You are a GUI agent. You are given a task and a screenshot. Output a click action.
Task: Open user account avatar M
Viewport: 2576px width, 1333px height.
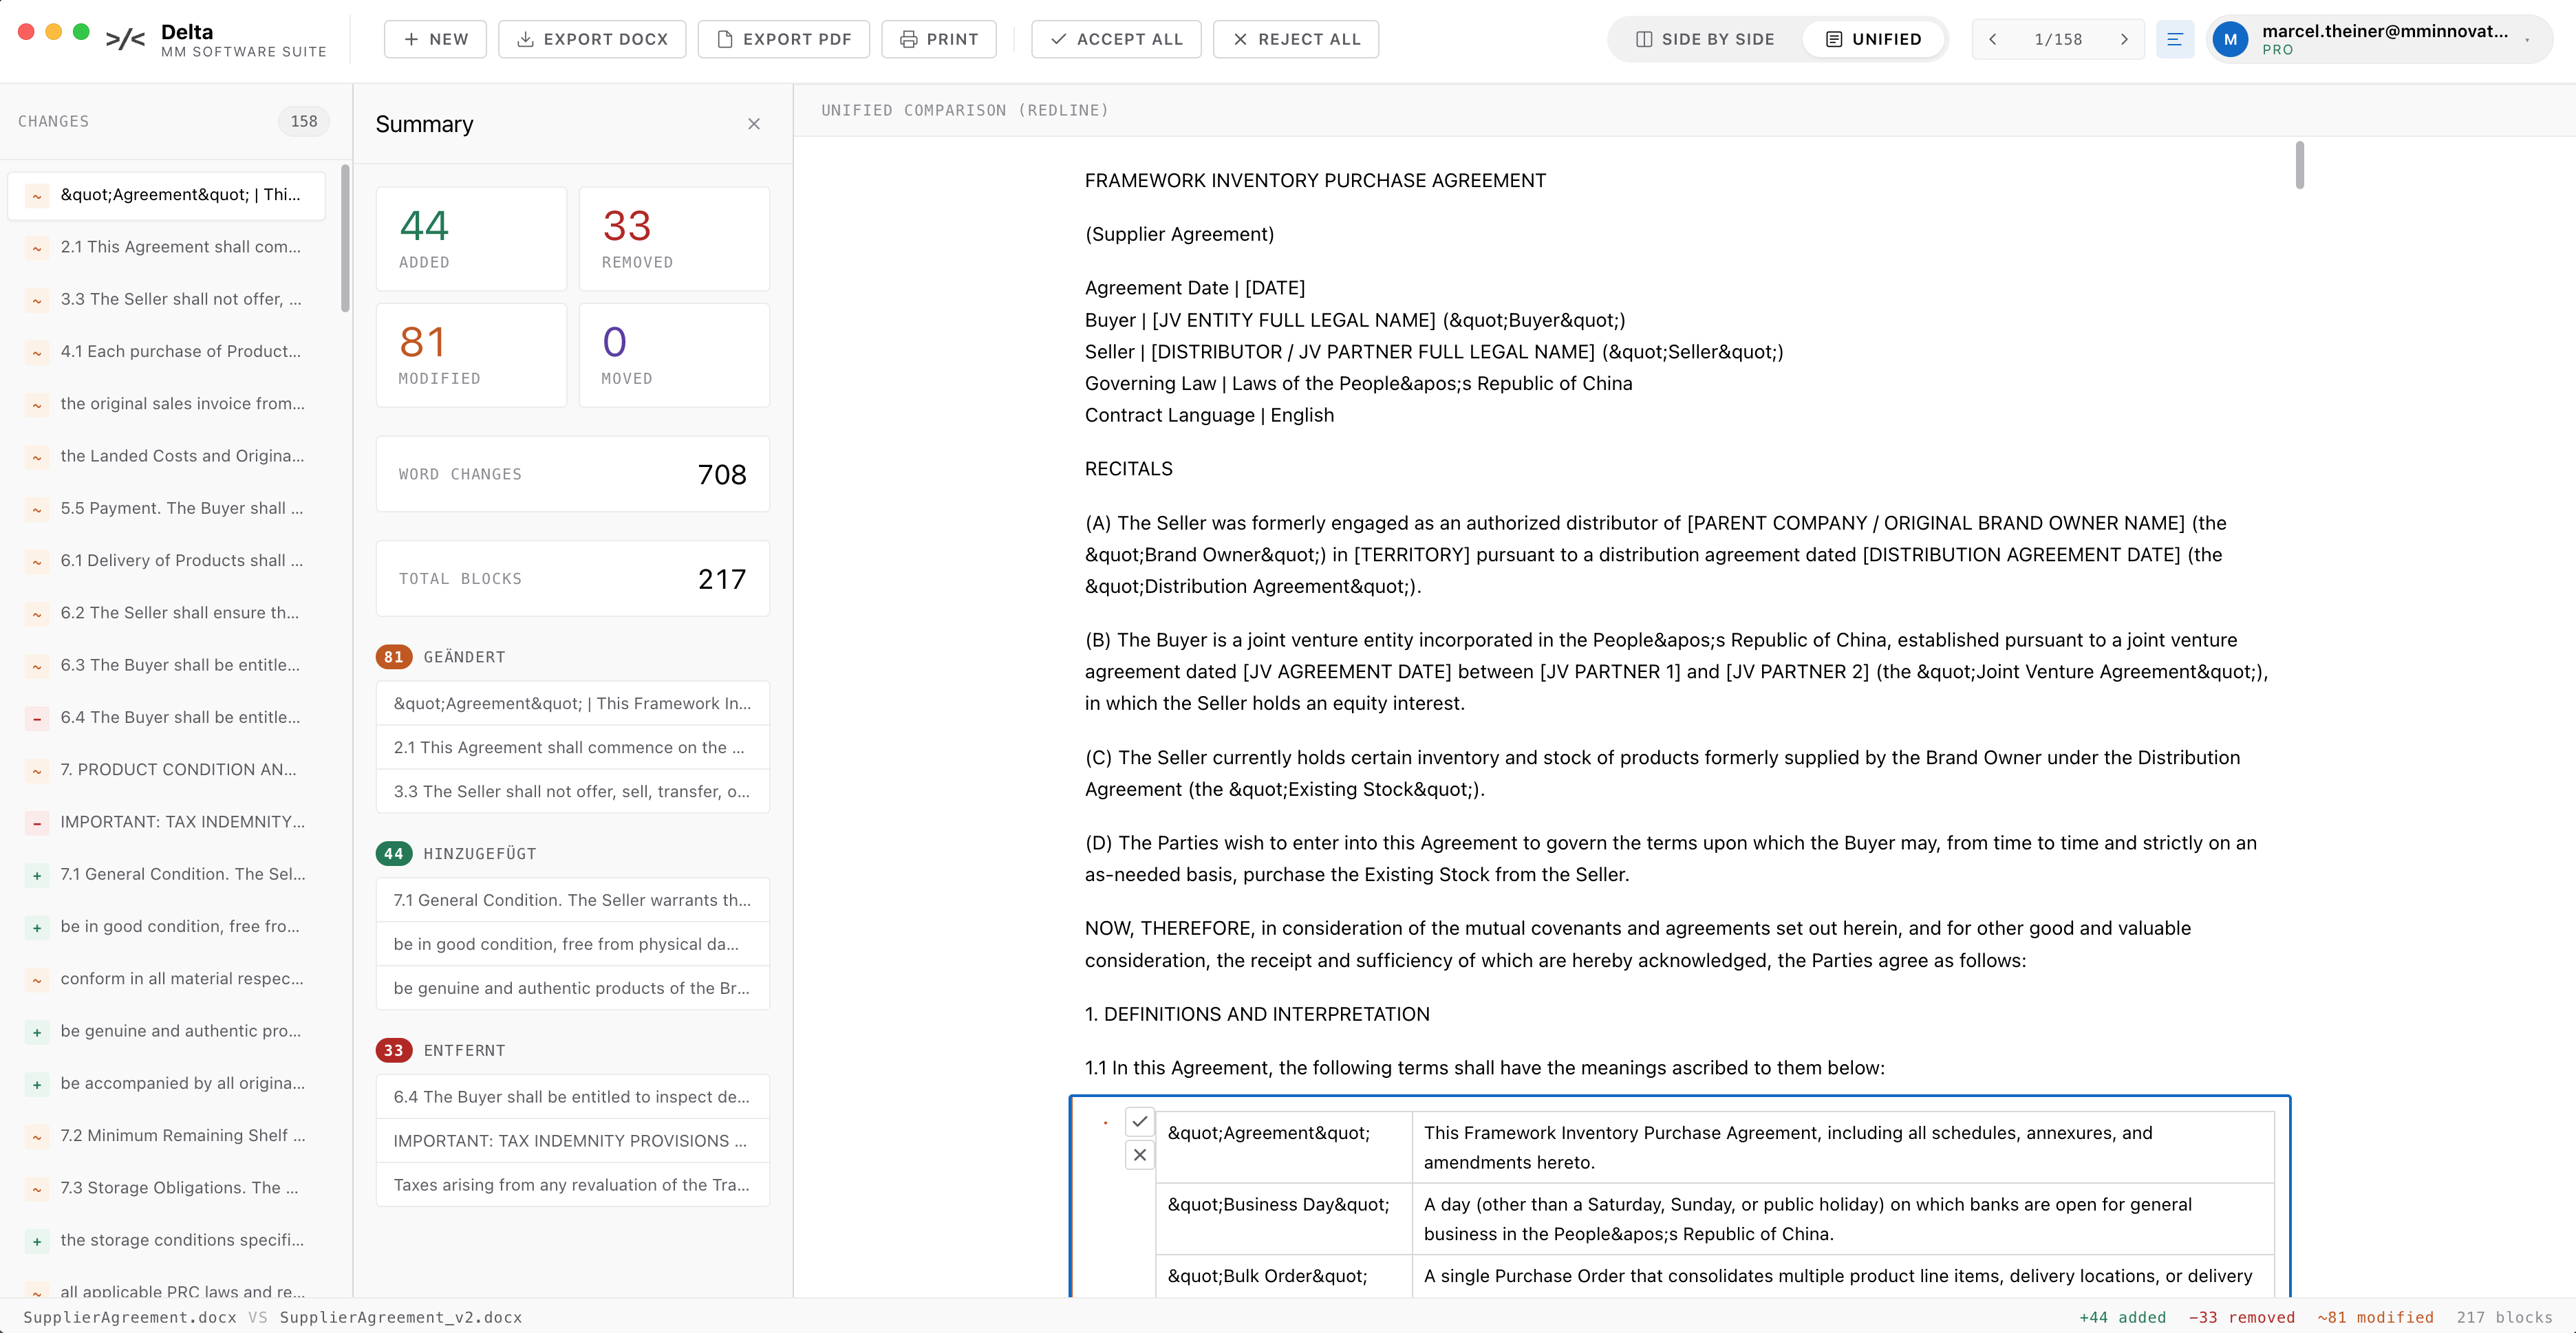click(x=2230, y=40)
